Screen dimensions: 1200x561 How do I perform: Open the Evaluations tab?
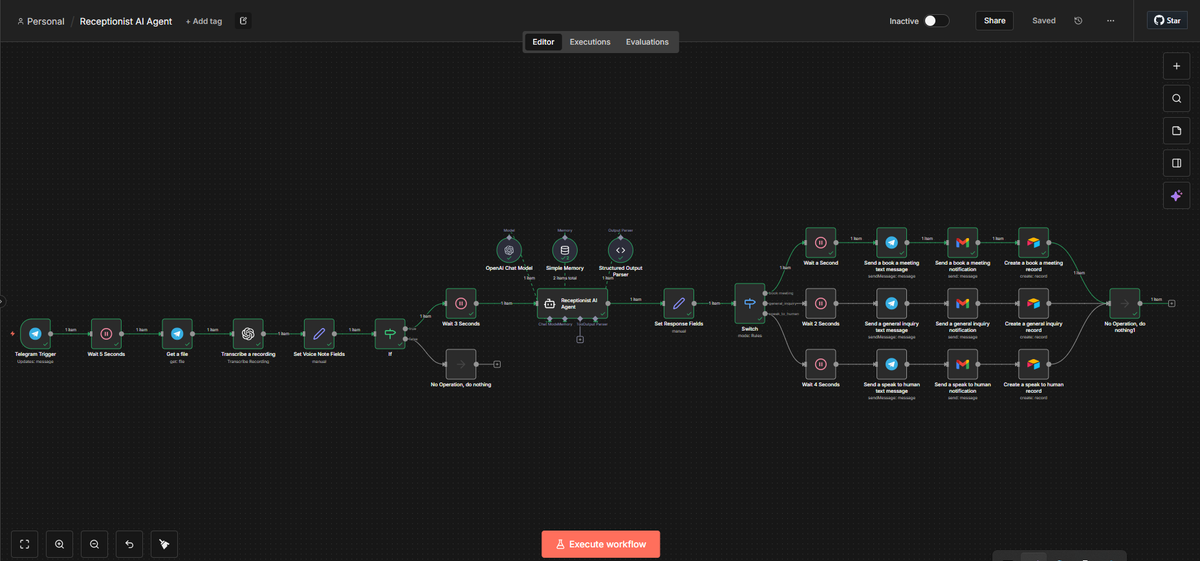pos(647,42)
